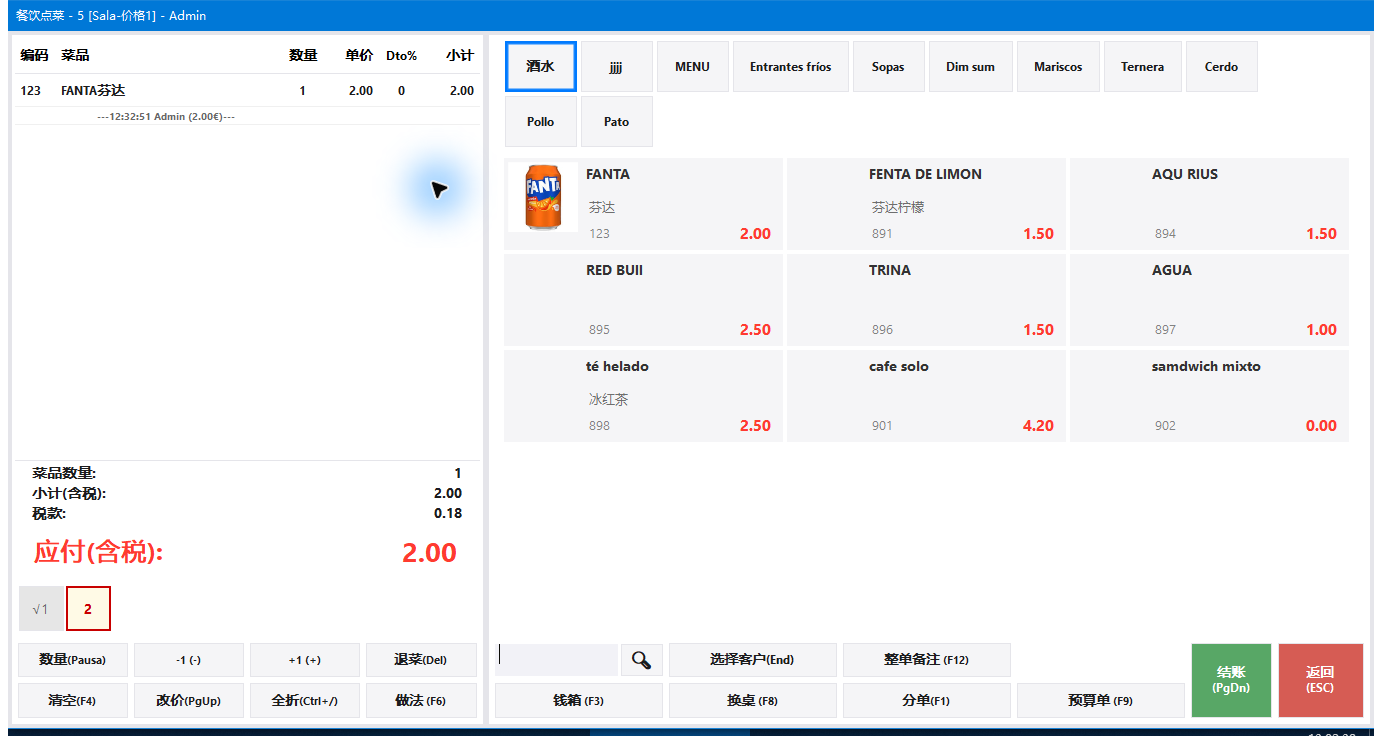The height and width of the screenshot is (736, 1382).
Task: Switch to the Sopas category
Action: tap(888, 67)
